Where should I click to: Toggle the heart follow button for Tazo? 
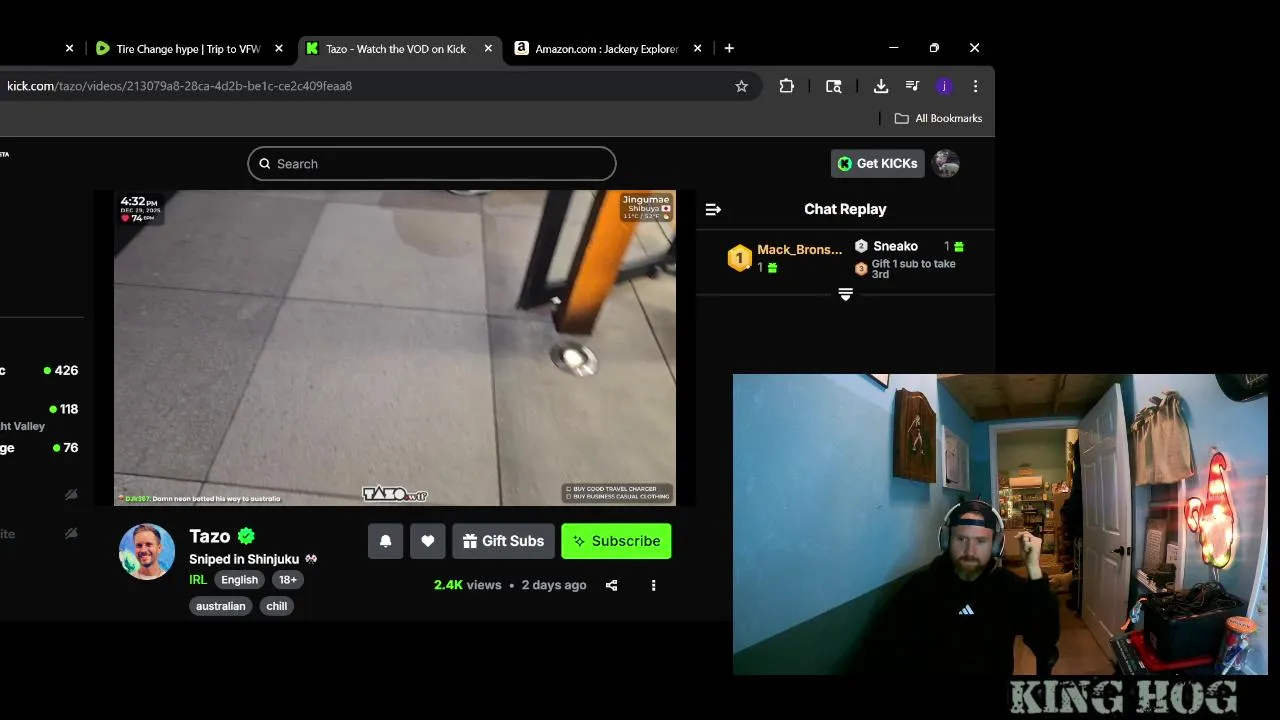(427, 541)
